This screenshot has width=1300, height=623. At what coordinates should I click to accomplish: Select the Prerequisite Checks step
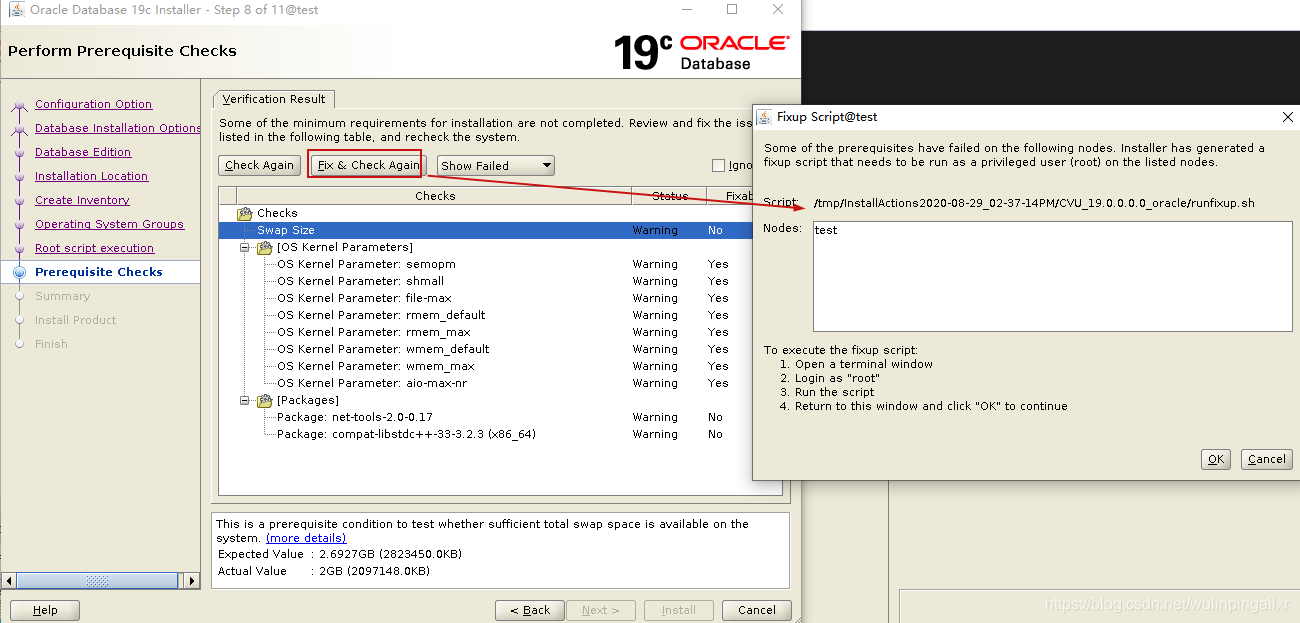pos(98,272)
